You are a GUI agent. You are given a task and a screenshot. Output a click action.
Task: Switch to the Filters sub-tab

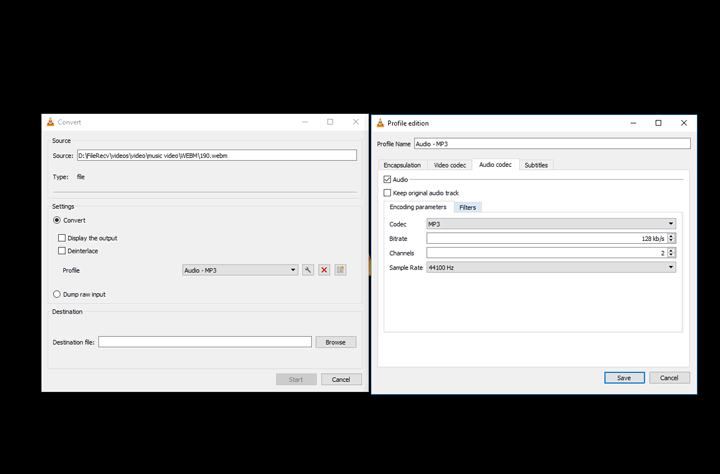[468, 208]
